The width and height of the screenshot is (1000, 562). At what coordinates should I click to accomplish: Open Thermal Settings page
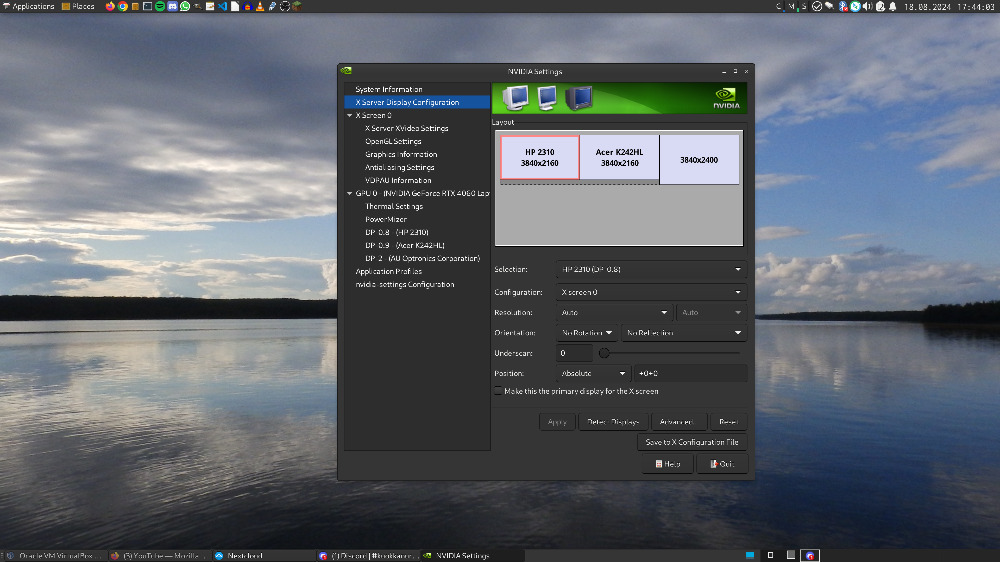point(393,207)
